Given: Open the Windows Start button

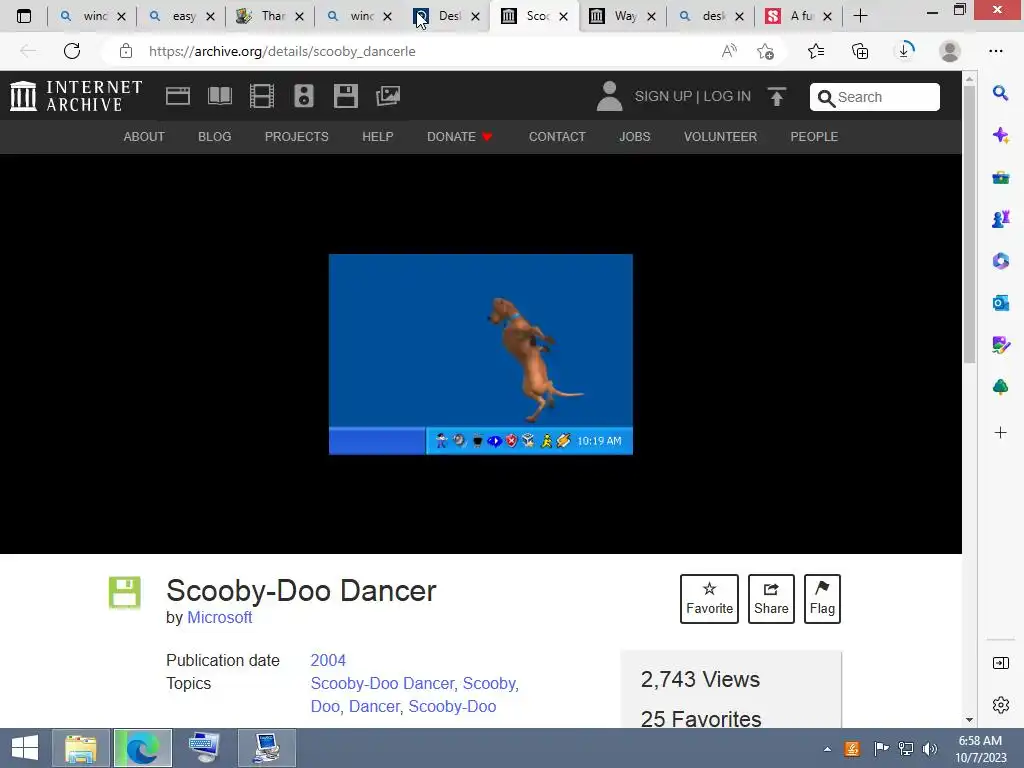Looking at the screenshot, I should point(25,748).
